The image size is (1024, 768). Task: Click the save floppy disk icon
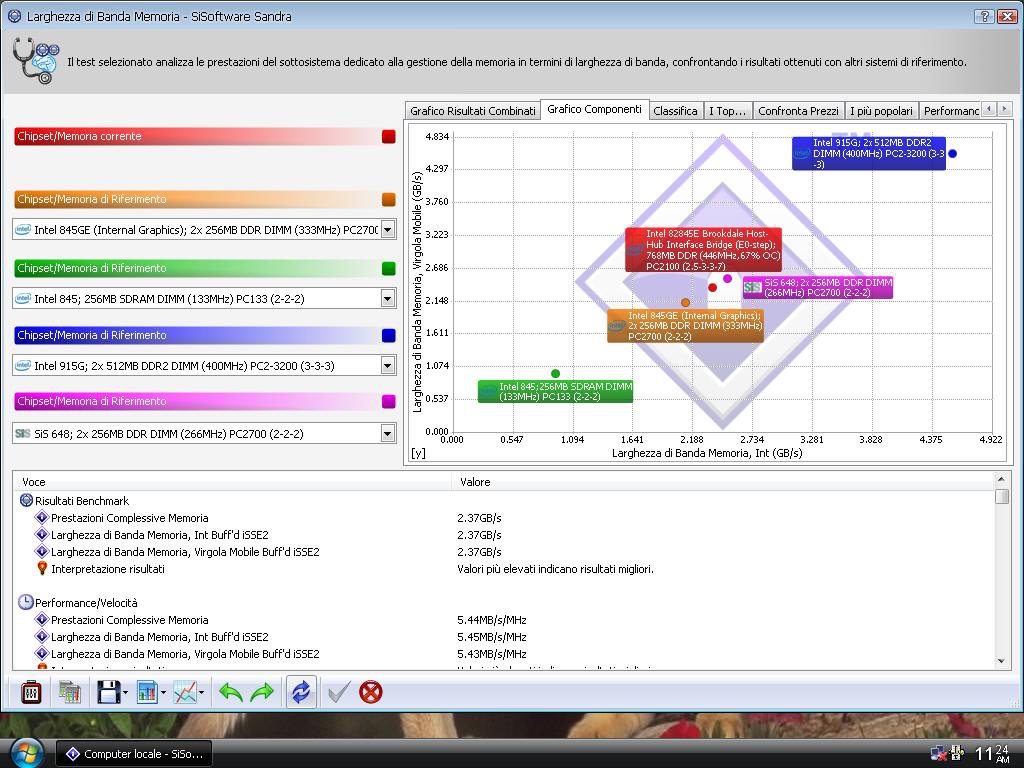click(107, 692)
